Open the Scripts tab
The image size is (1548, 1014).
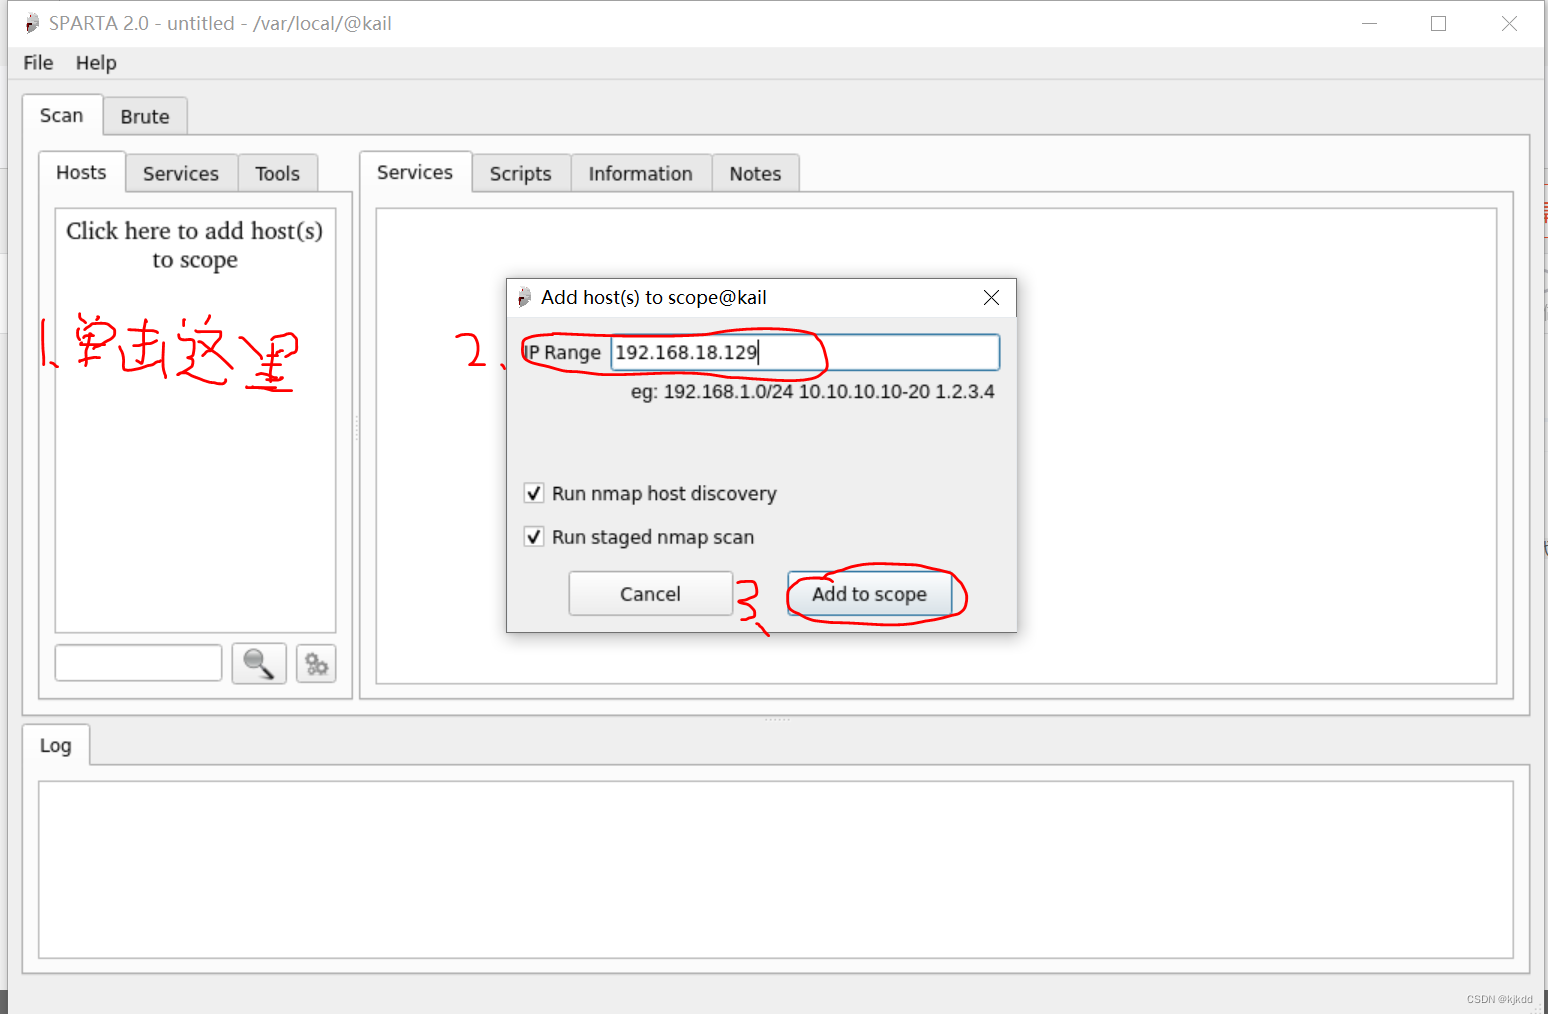(521, 173)
